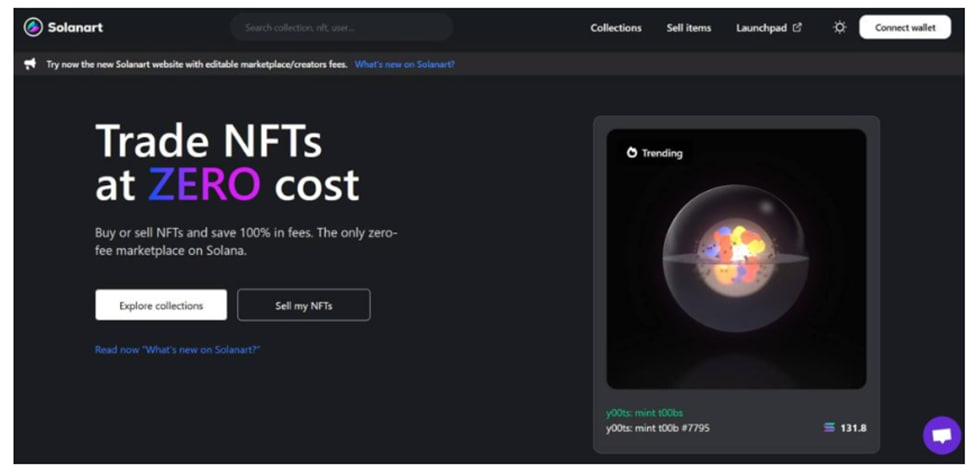The width and height of the screenshot is (975, 472).
Task: Open "What's new on Solanart?" banner link
Action: coord(404,64)
